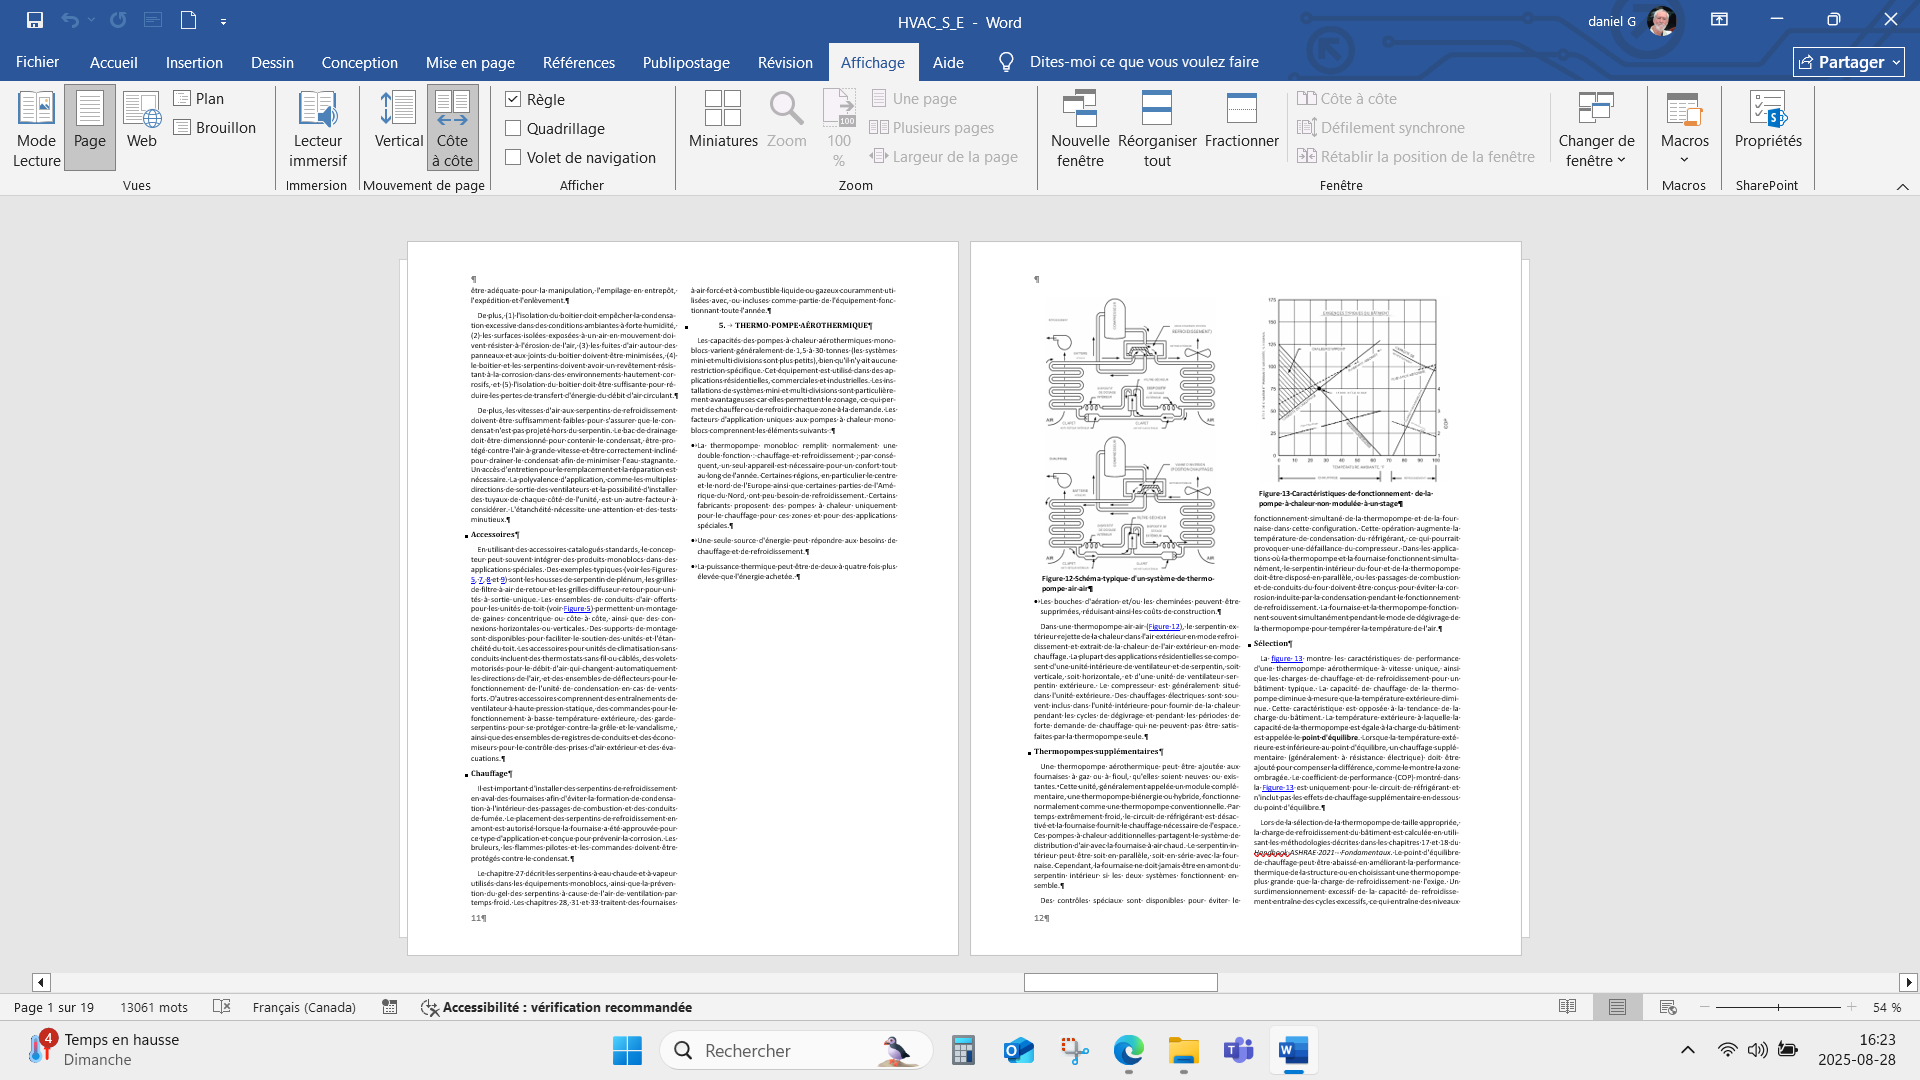Click the Partager button
The image size is (1920, 1080).
pos(1847,62)
